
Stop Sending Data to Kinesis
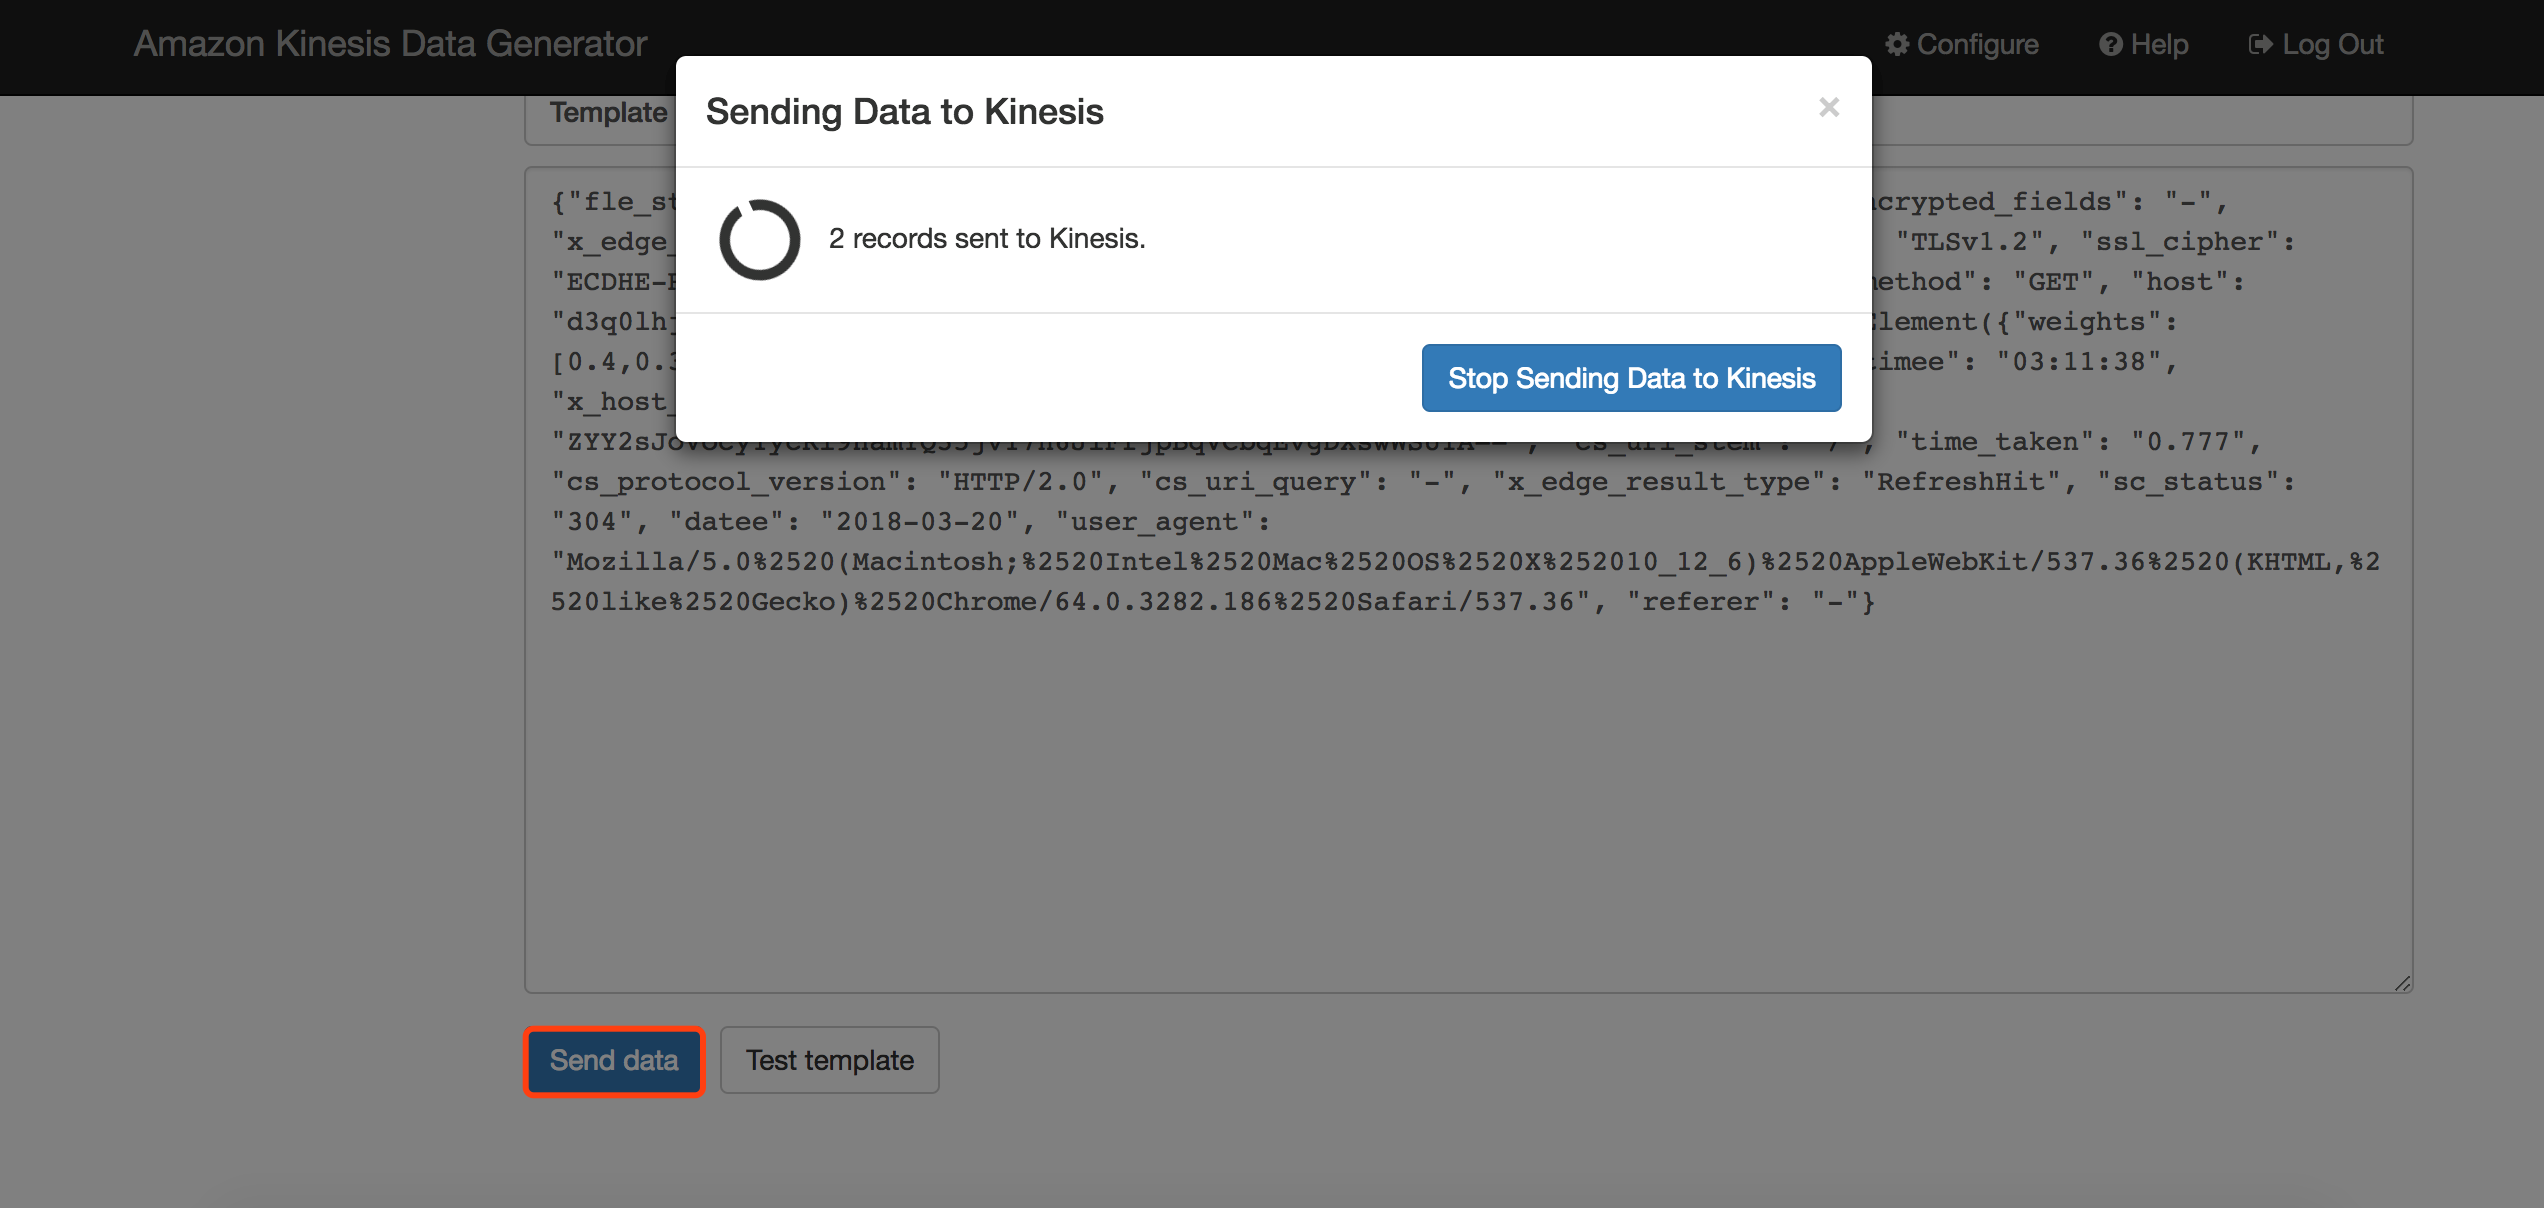point(1631,378)
